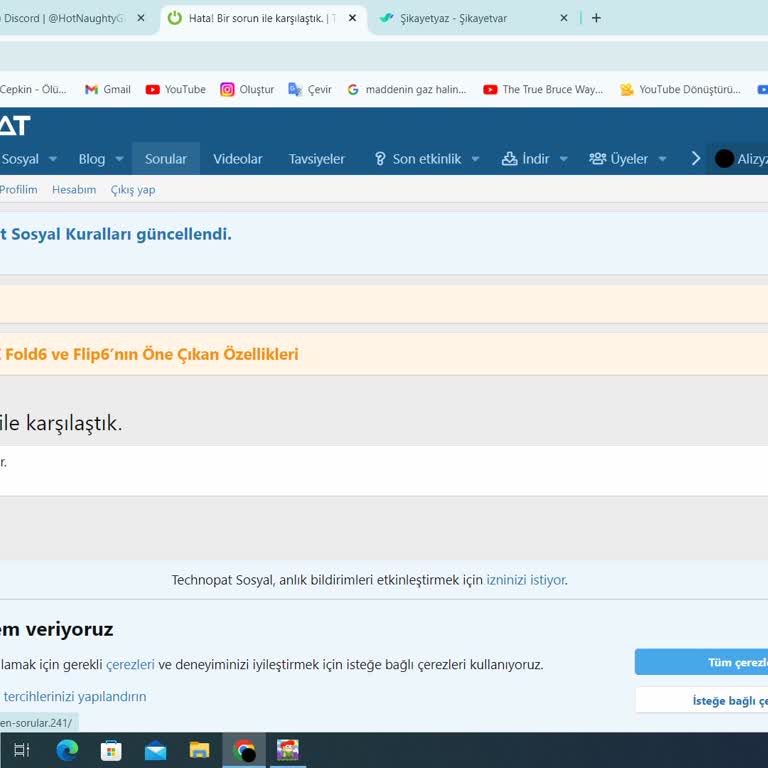Open the Cepkin - Ölü bookmark
768x768 pixels.
click(33, 90)
